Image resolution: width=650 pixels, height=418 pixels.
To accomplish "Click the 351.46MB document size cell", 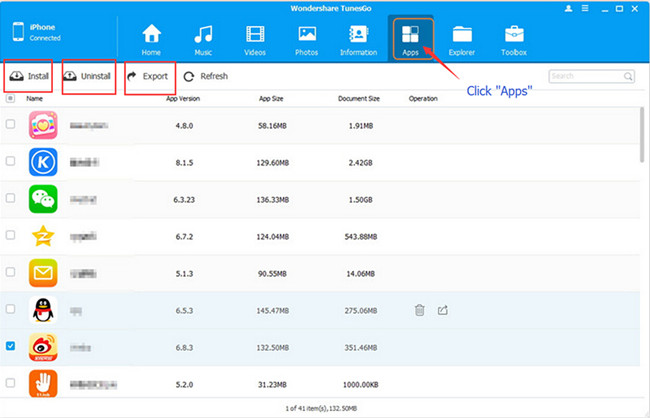I will [361, 348].
